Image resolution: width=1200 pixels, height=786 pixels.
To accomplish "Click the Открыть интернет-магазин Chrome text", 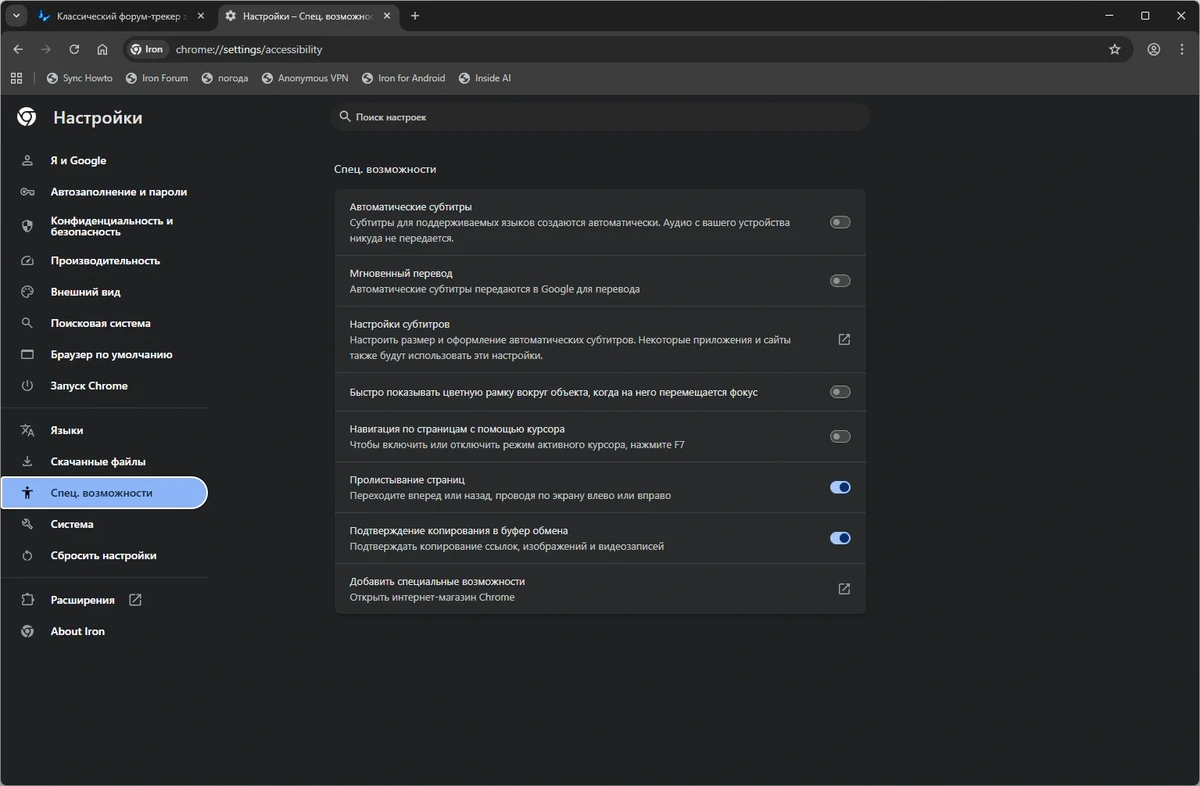I will pos(432,597).
